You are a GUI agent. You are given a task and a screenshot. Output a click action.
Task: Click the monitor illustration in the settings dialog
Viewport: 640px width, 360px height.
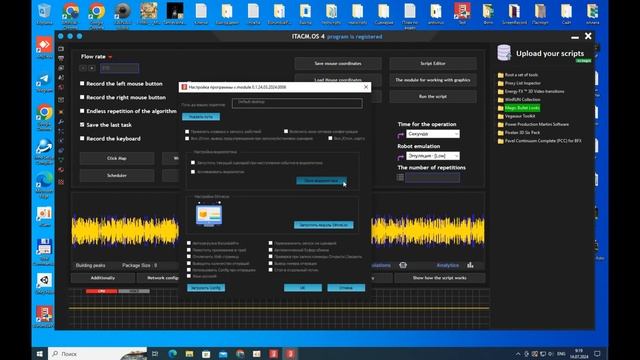tap(209, 215)
